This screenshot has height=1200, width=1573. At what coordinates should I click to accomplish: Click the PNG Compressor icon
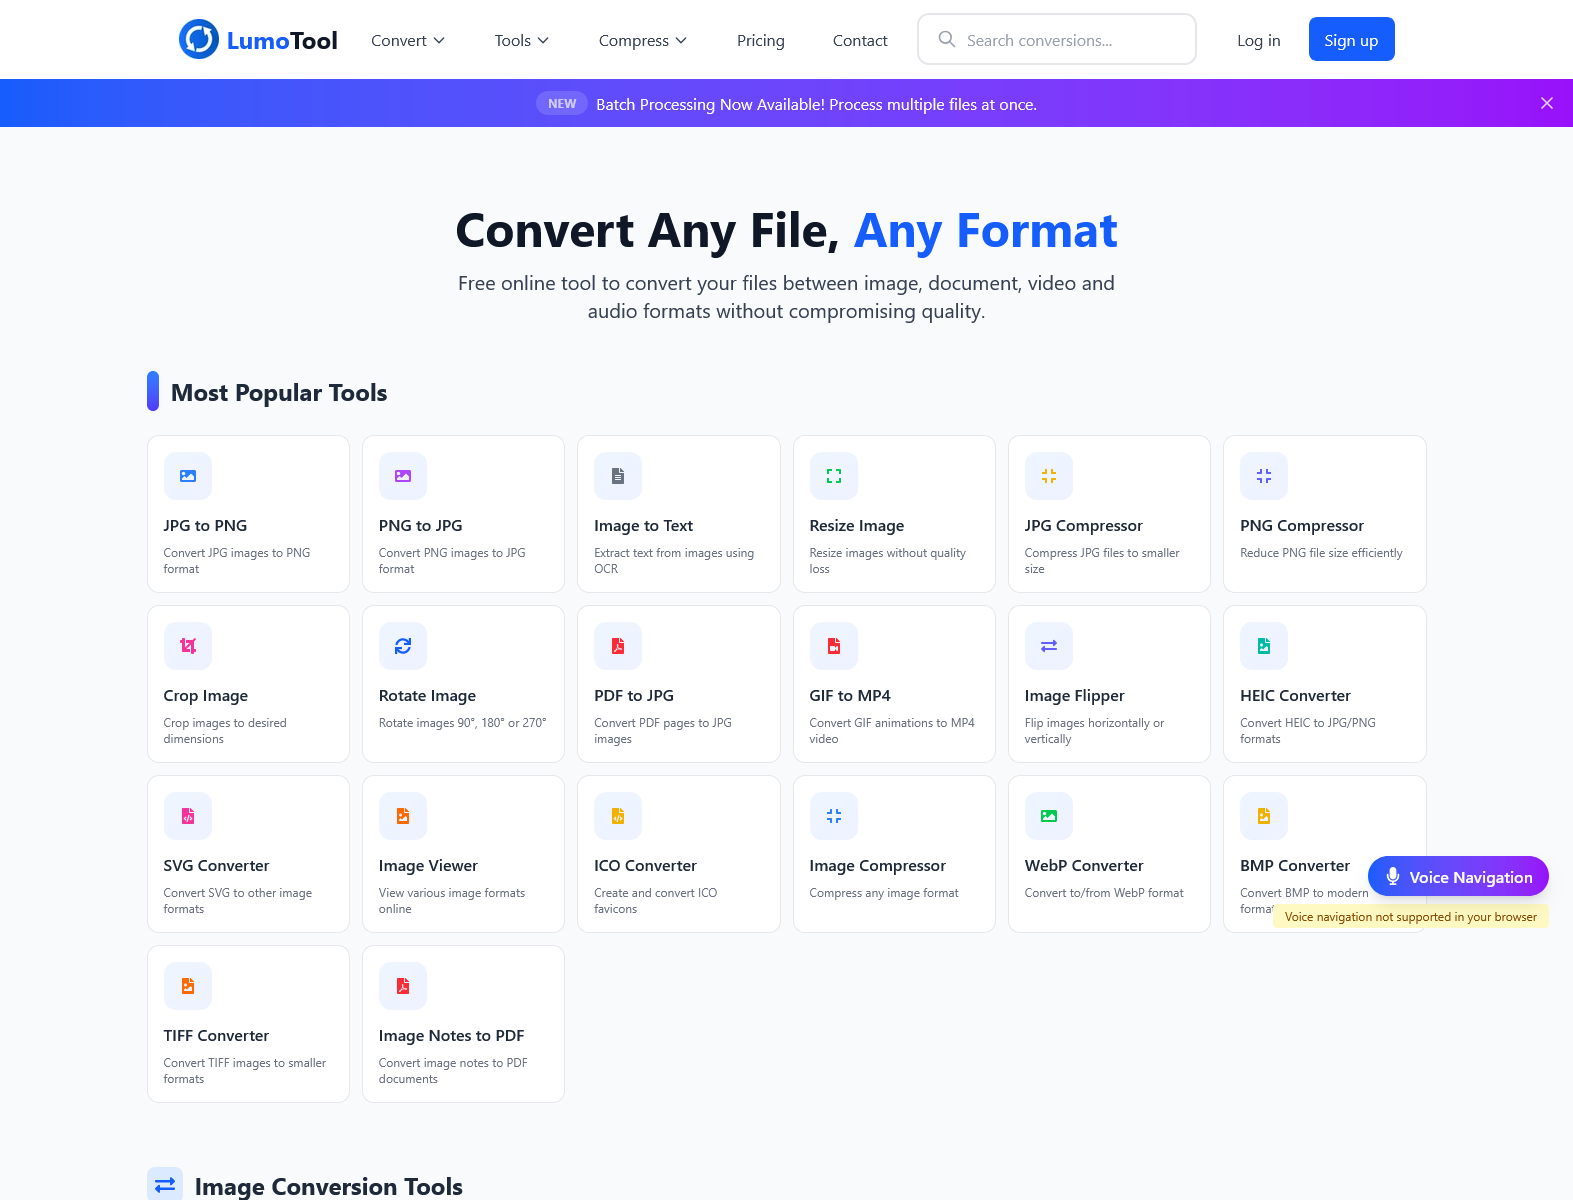click(1264, 476)
